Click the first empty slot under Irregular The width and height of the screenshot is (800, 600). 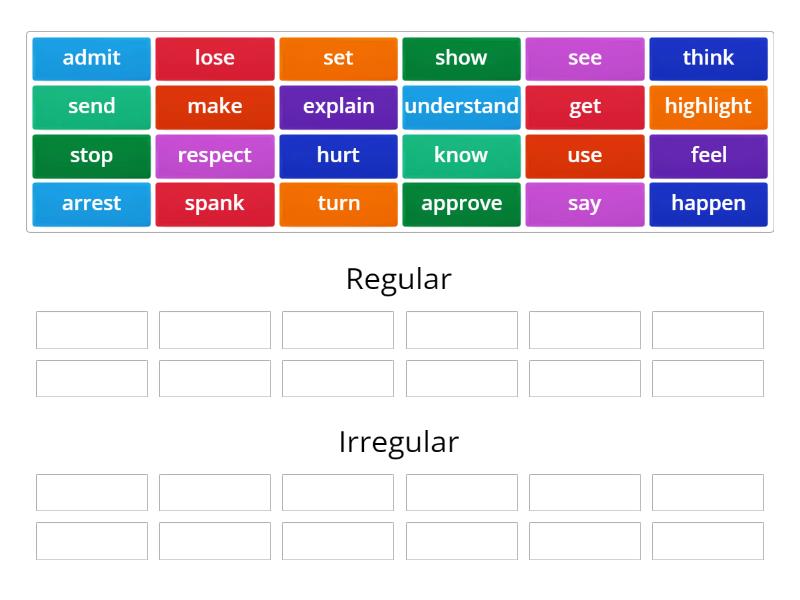[x=91, y=492]
